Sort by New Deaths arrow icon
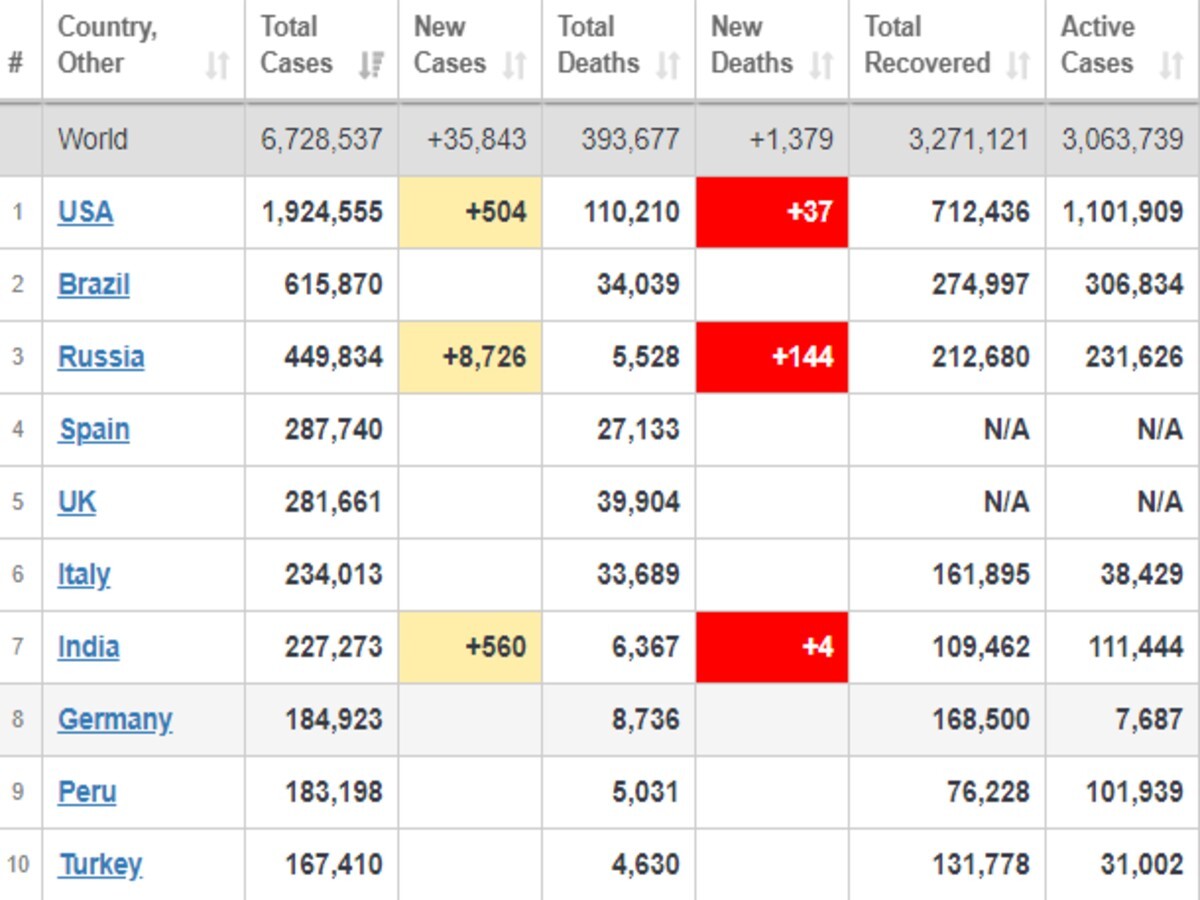 point(821,66)
